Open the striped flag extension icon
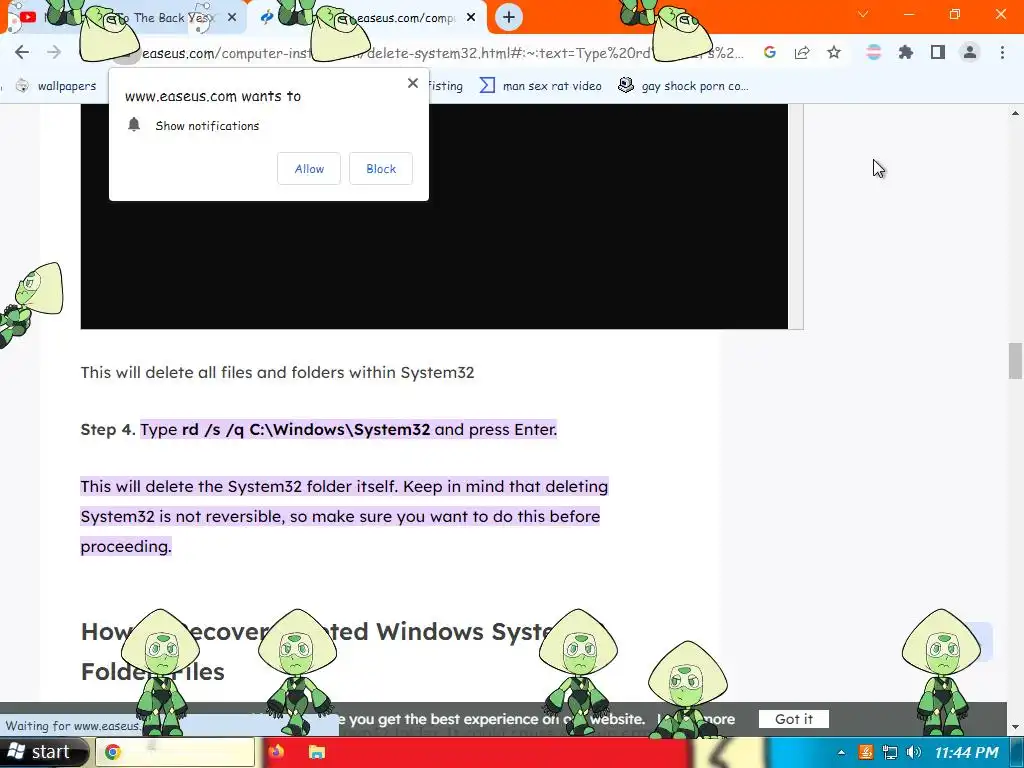Viewport: 1024px width, 768px height. 873,52
